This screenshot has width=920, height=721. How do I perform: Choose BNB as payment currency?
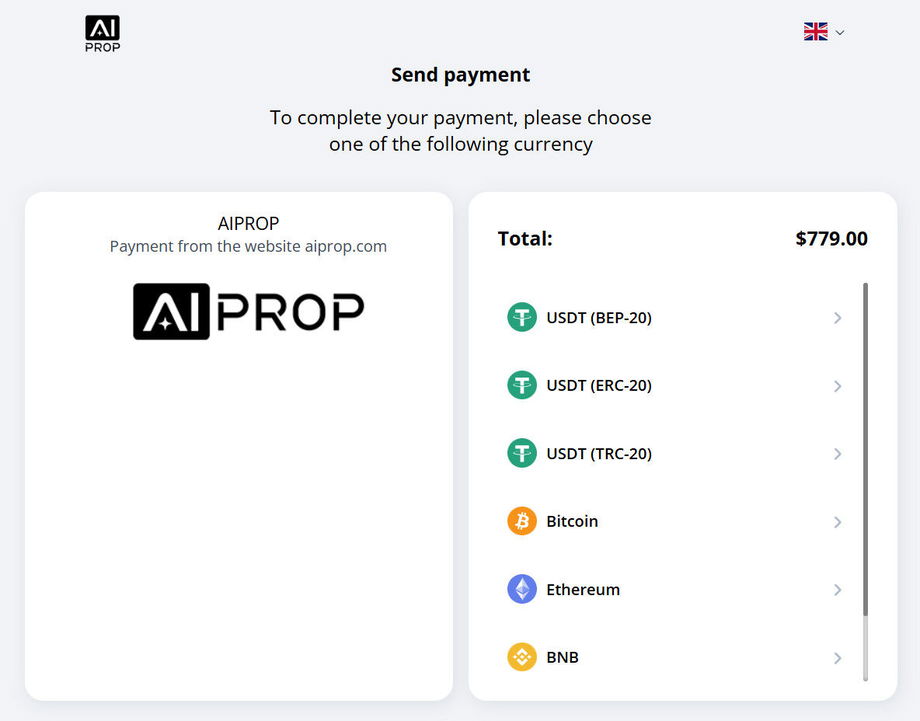563,658
